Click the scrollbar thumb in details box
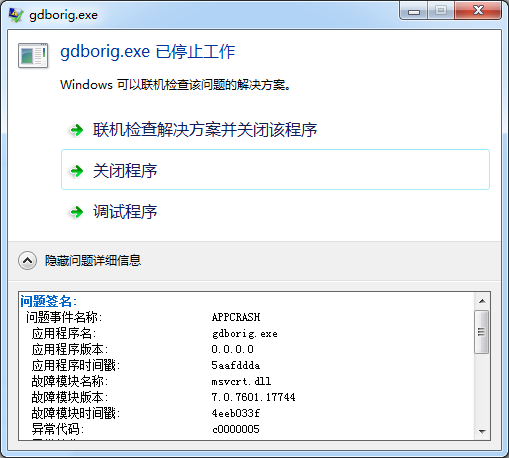This screenshot has width=509, height=458. [482, 332]
